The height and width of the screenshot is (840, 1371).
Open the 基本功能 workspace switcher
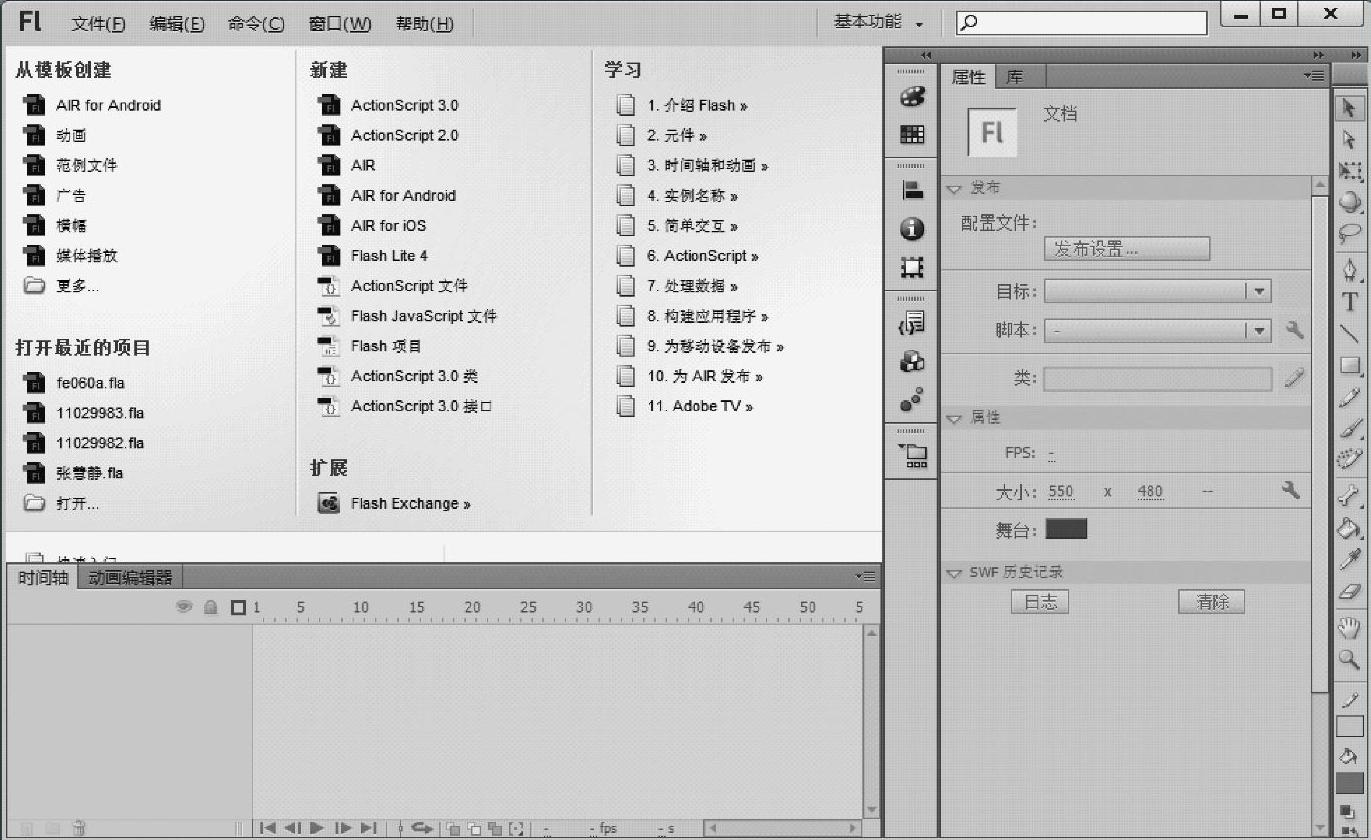tap(879, 21)
